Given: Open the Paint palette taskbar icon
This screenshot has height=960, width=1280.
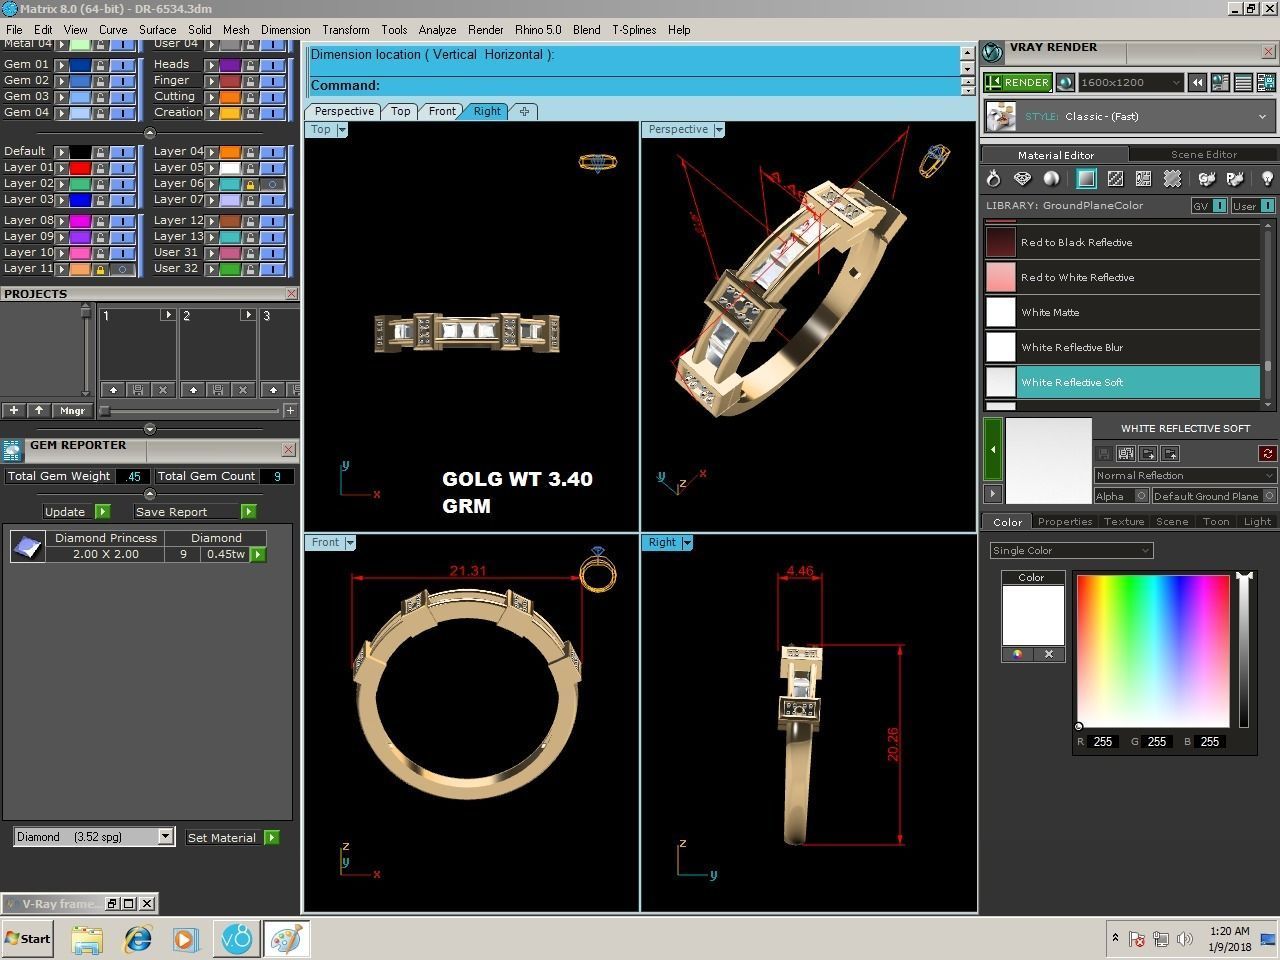Looking at the screenshot, I should pyautogui.click(x=286, y=939).
